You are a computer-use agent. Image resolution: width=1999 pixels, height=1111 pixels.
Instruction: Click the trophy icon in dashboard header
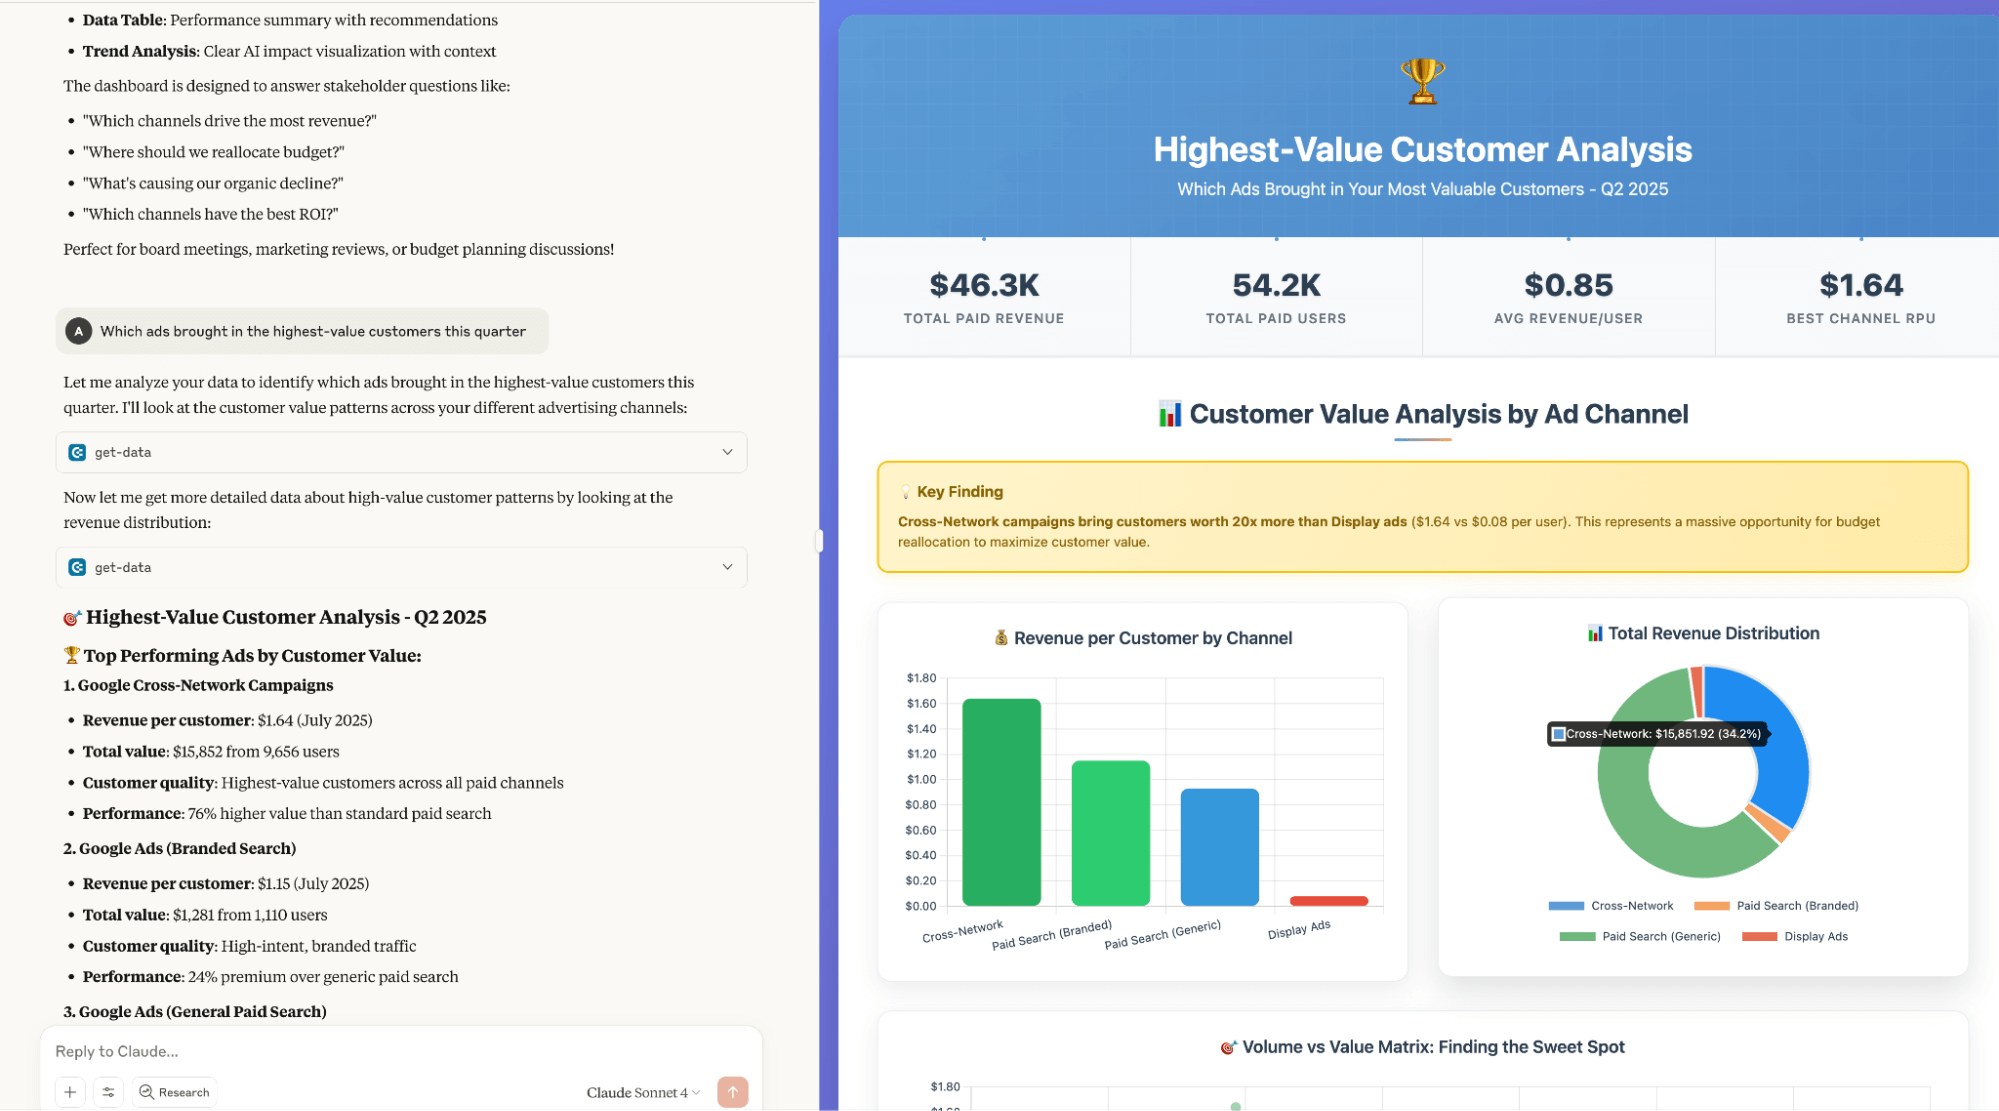click(x=1422, y=81)
